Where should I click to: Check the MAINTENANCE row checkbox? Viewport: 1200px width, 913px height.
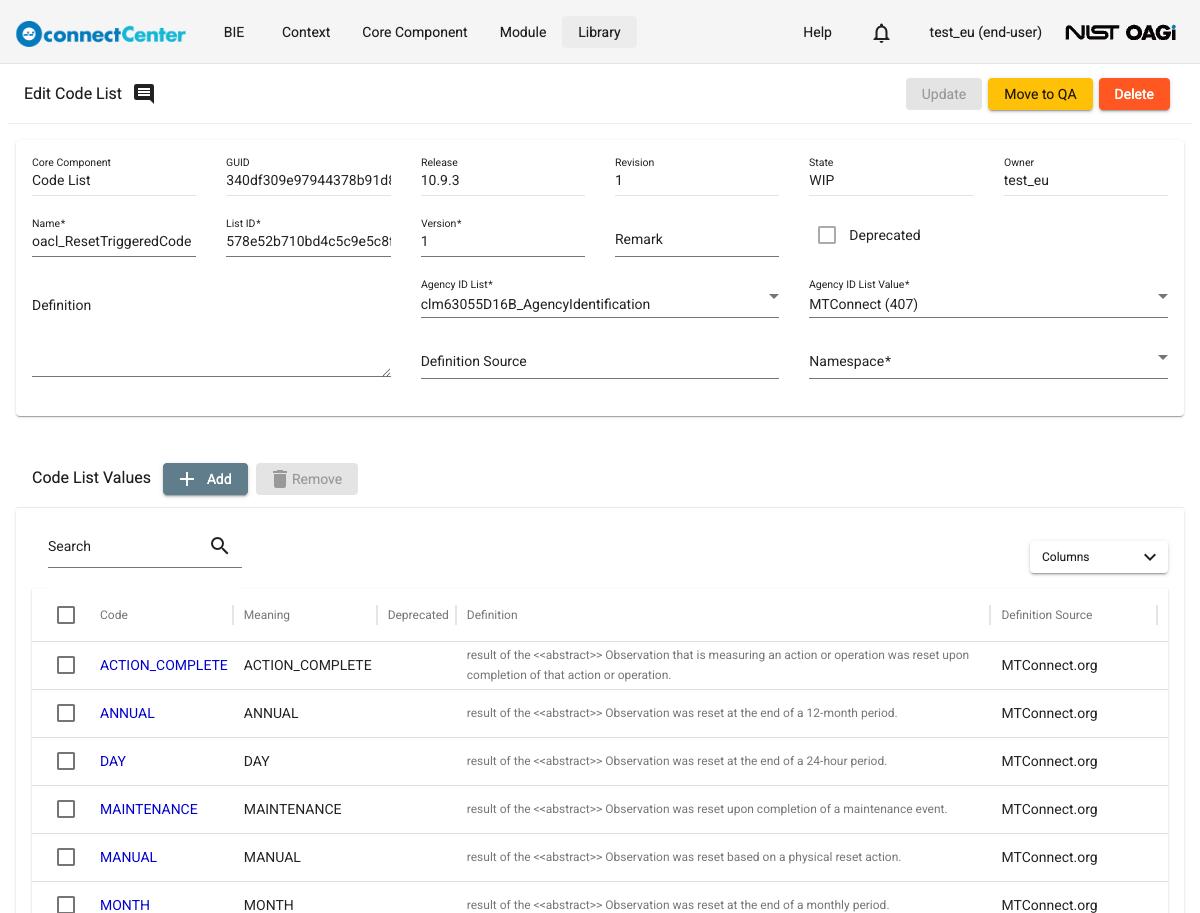pyautogui.click(x=66, y=809)
